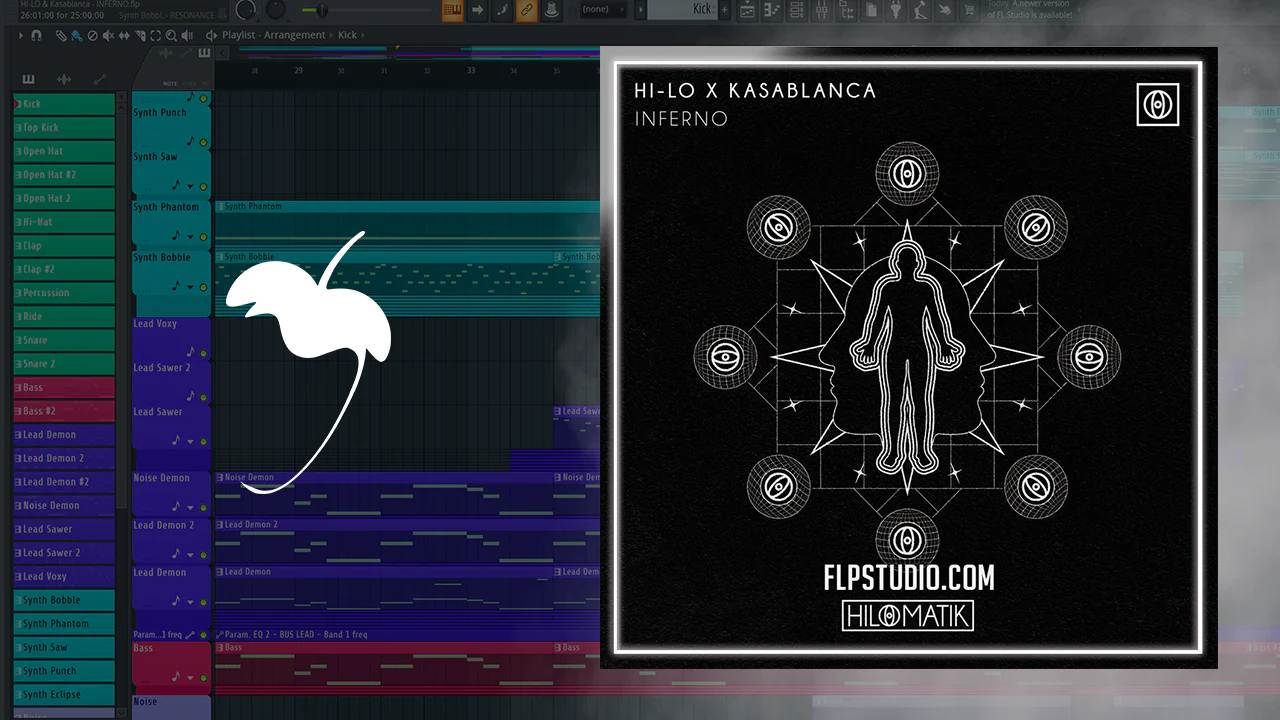Mute the Noise Demon track
1280x720 pixels.
(204, 507)
